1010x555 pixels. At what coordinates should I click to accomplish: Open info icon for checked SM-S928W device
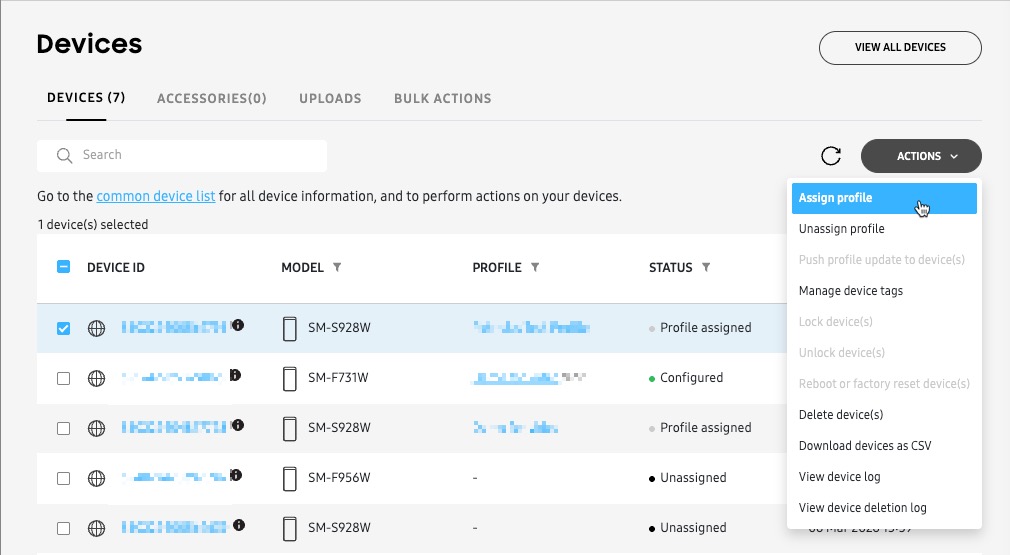(x=238, y=325)
